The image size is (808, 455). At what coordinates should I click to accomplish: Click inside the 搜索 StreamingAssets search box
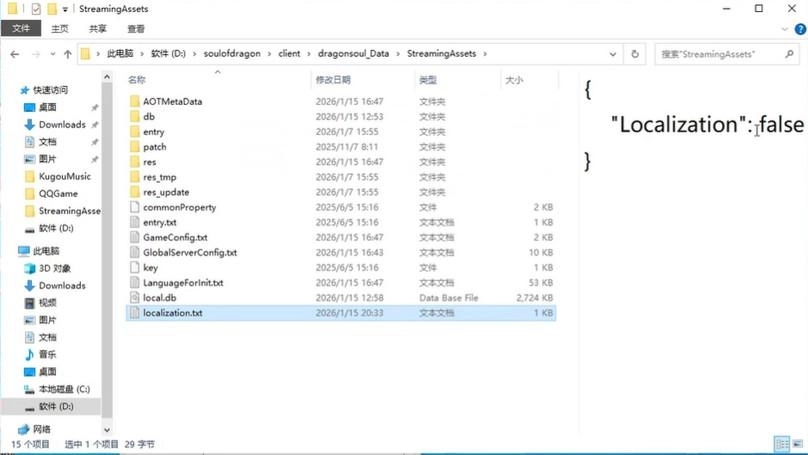pos(720,54)
